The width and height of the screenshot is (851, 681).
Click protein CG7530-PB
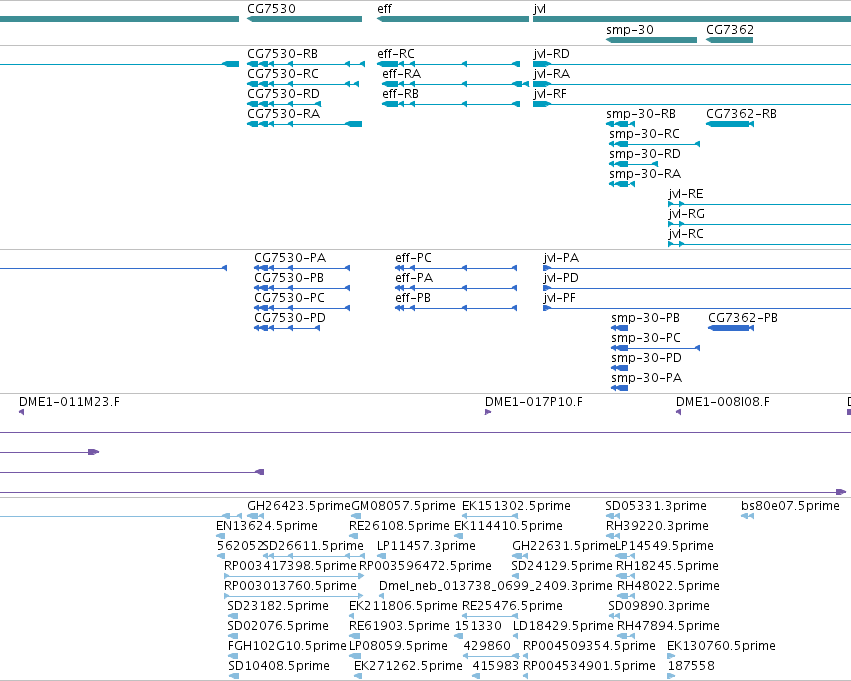[x=302, y=288]
